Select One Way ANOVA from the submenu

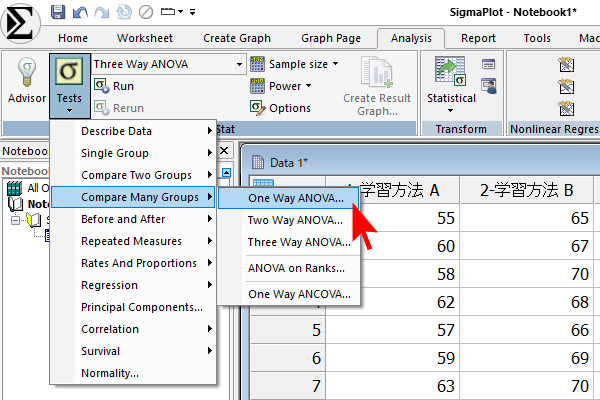coord(295,198)
